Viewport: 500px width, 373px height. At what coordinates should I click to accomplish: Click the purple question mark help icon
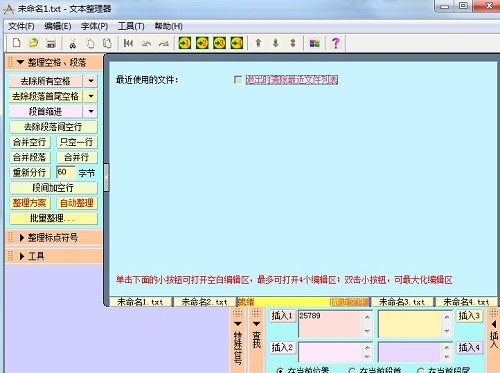click(x=336, y=43)
